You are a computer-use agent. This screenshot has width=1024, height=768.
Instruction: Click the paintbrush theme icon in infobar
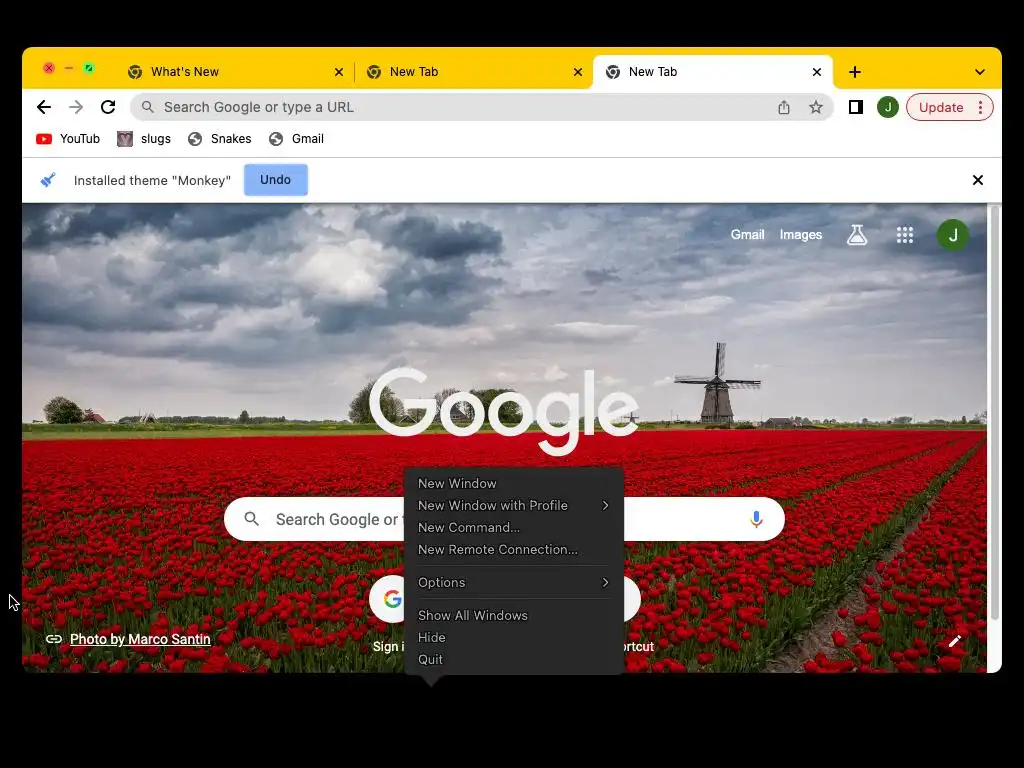pyautogui.click(x=48, y=180)
